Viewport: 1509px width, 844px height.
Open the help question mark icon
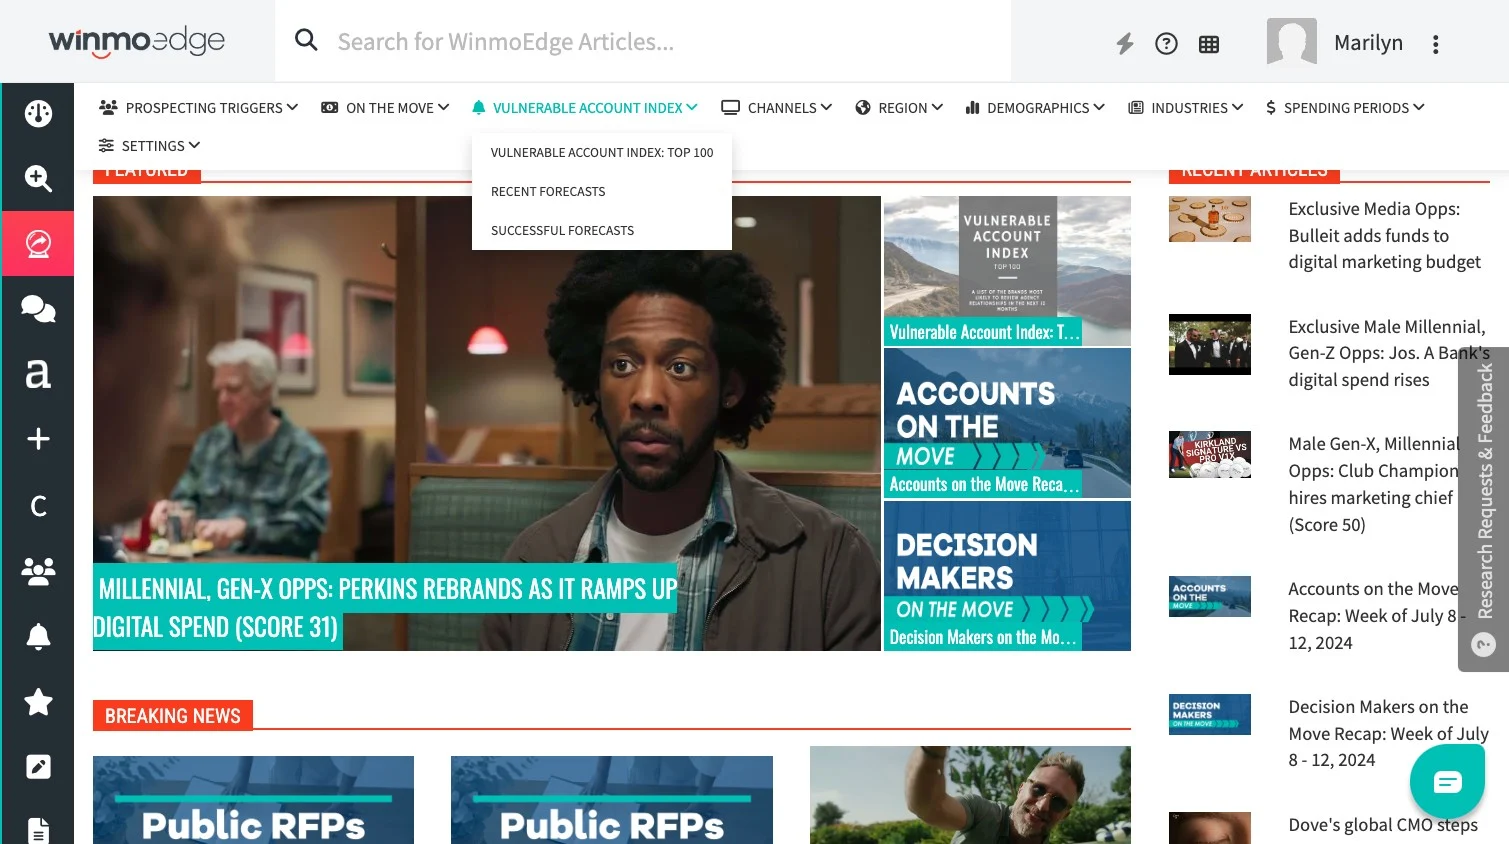1166,43
